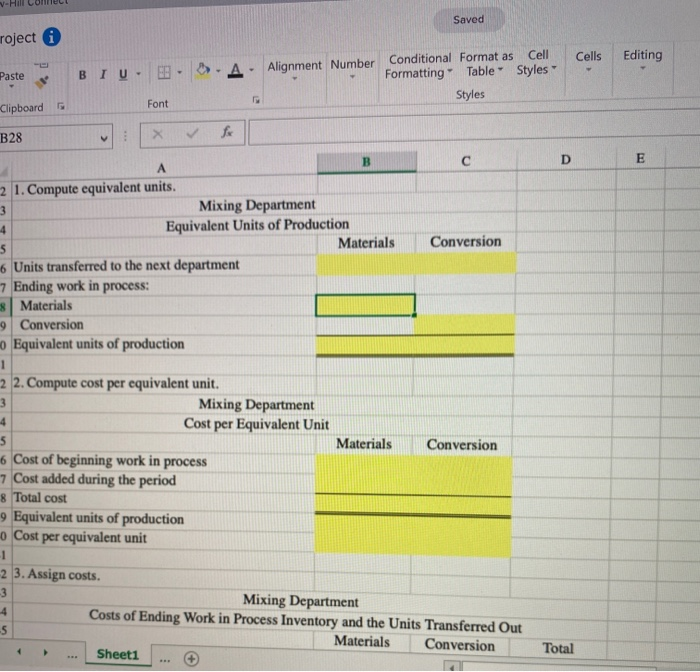The image size is (700, 672).
Task: Select 'Cost of beginning work in process' cell
Action: 163,460
